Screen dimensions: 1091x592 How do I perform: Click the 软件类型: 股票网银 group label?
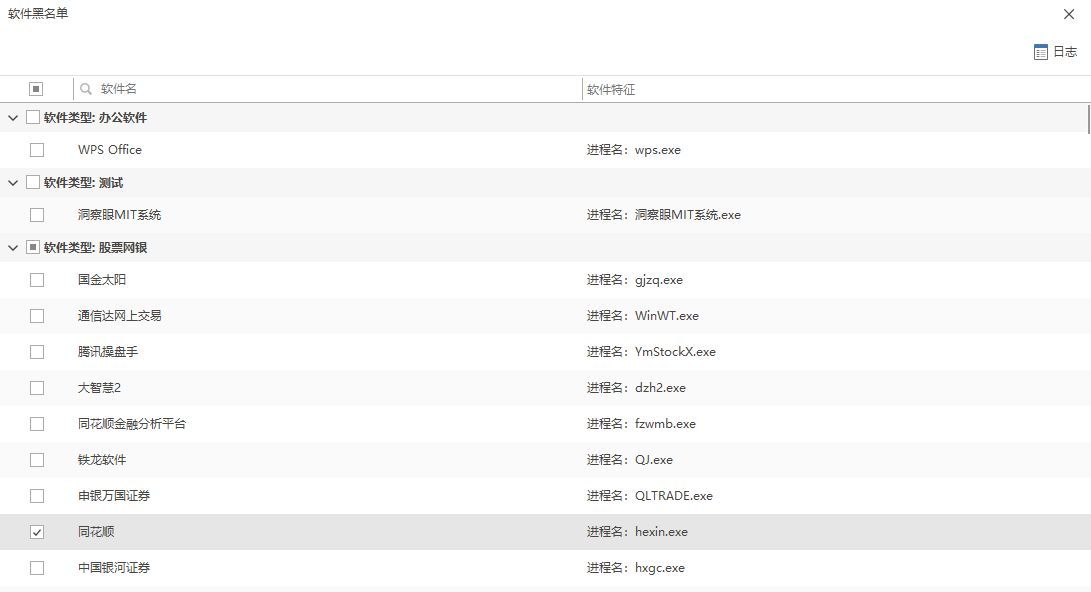point(95,248)
